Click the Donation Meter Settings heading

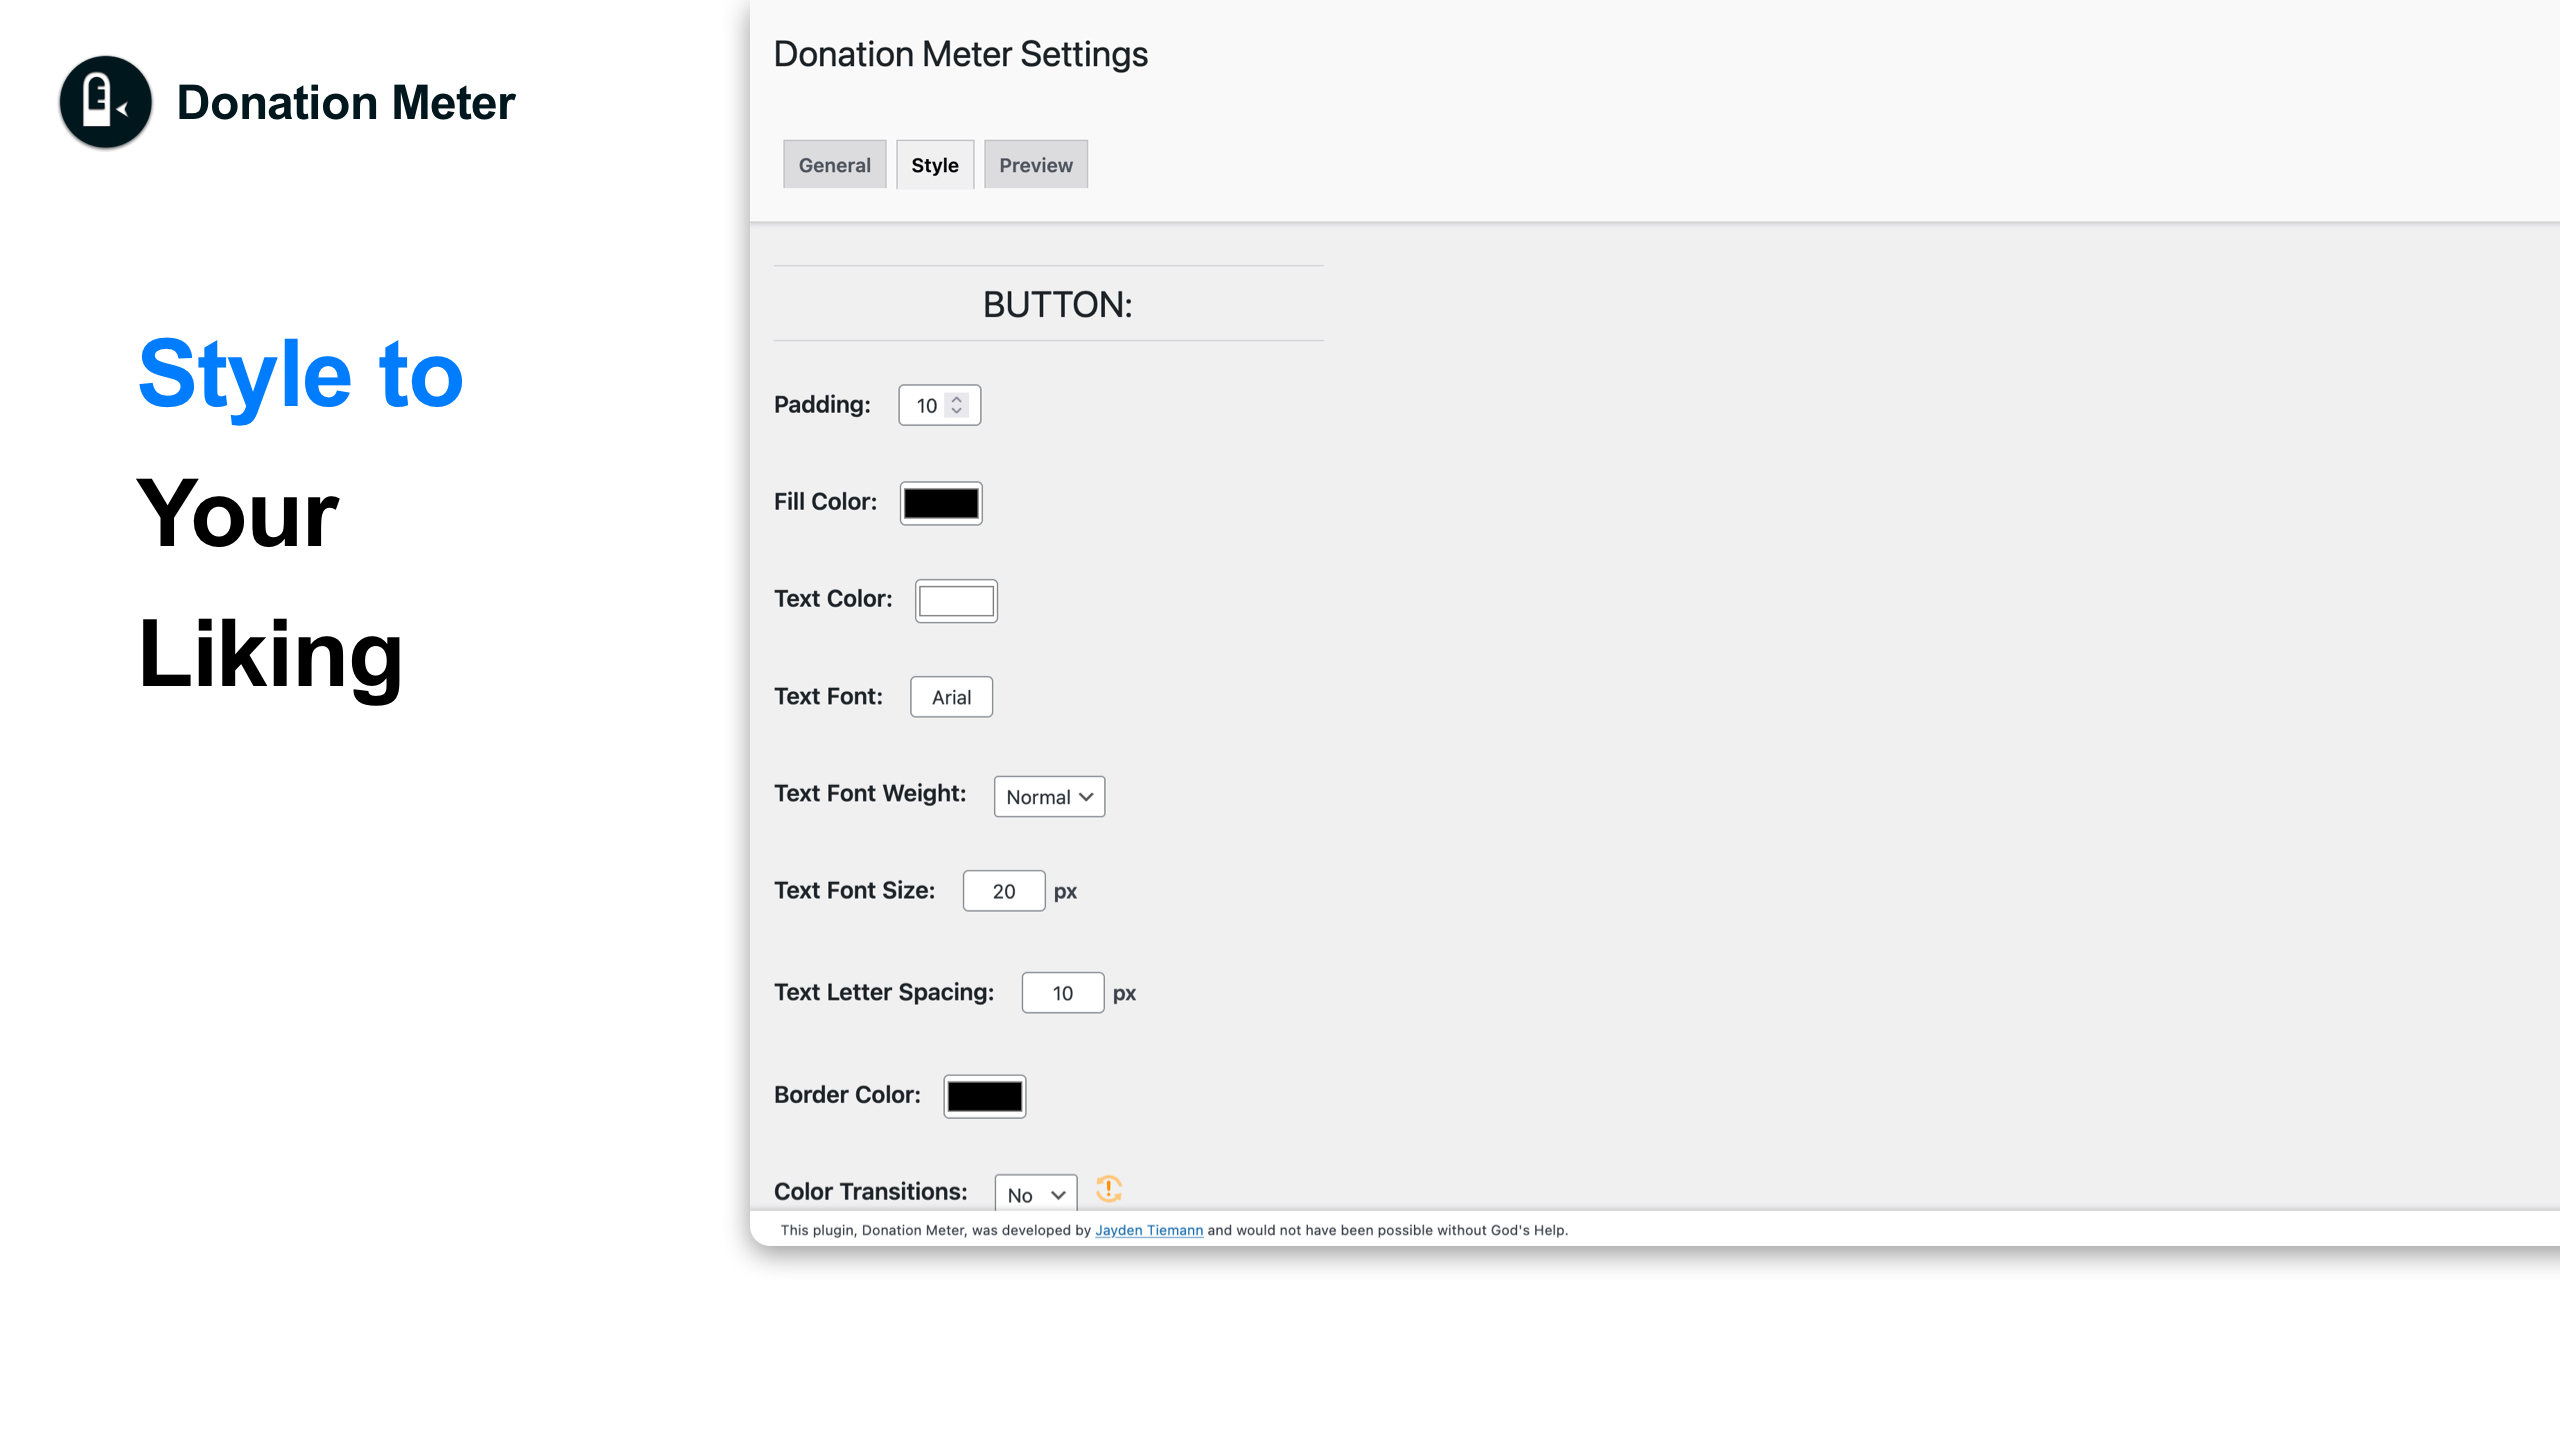click(960, 54)
